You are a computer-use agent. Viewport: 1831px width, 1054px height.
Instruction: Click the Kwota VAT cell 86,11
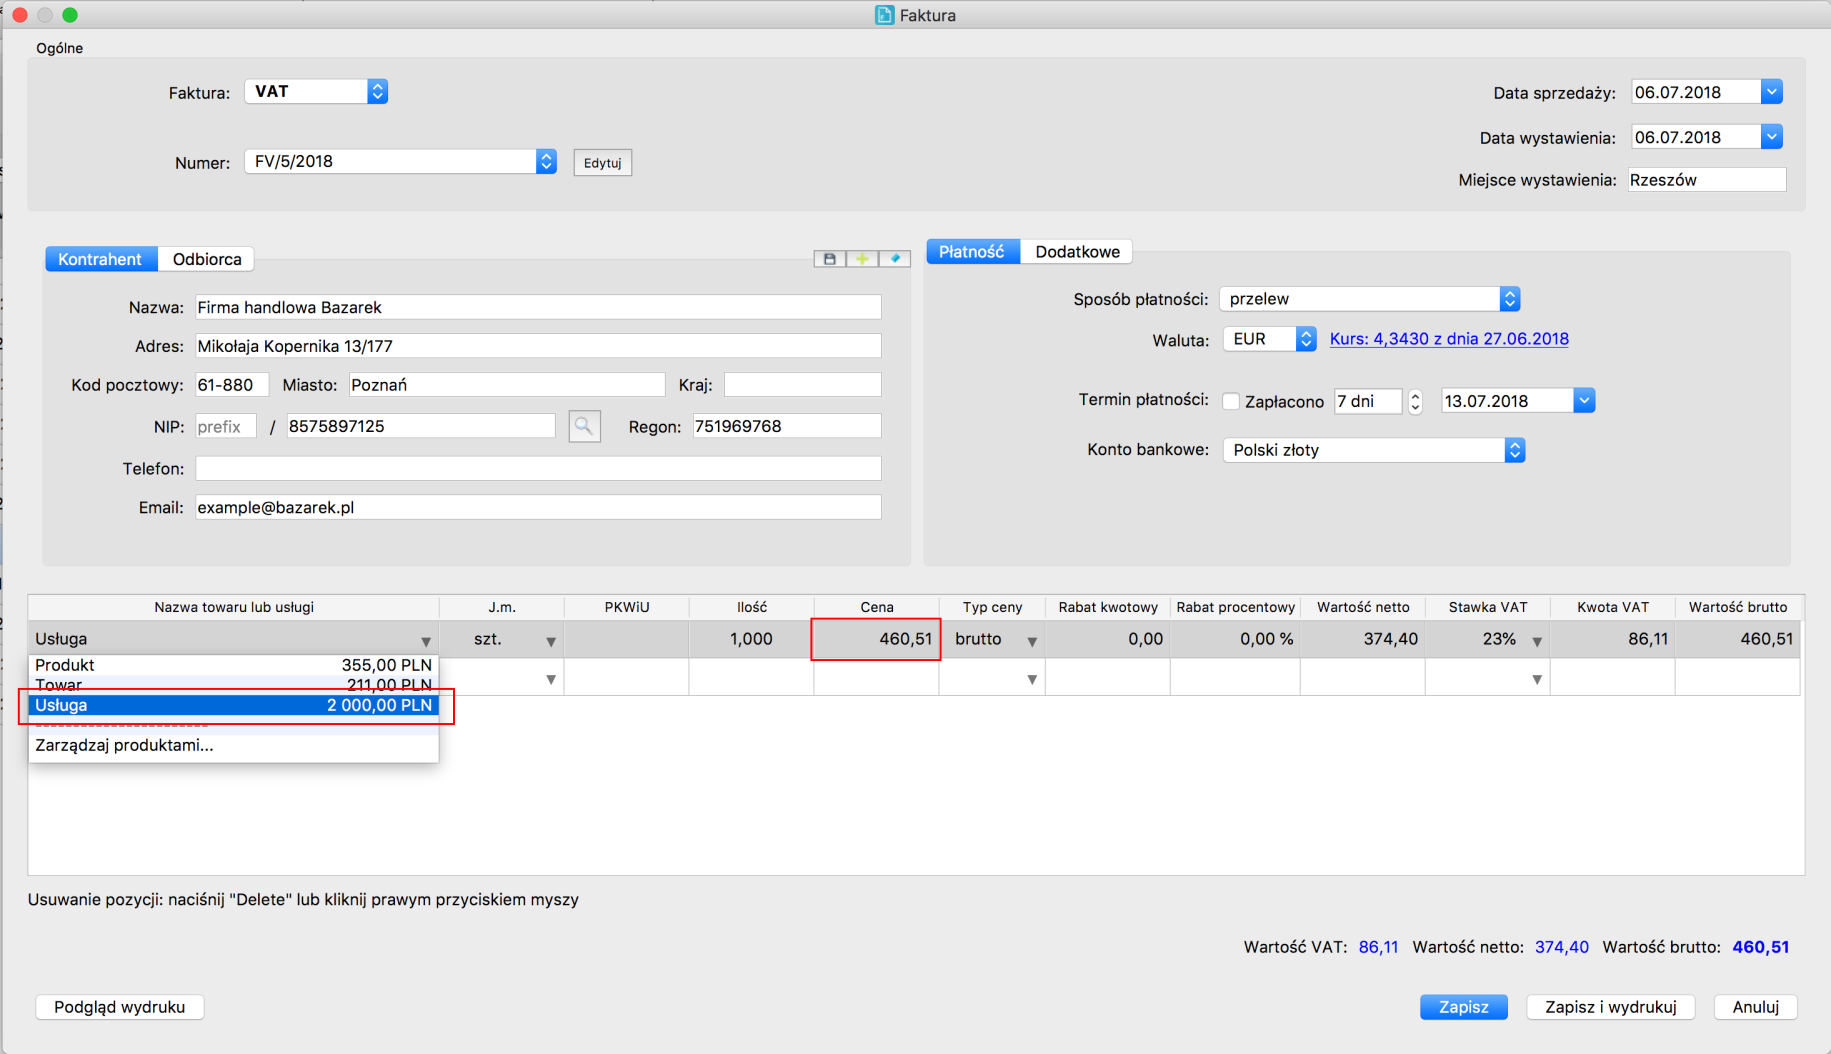point(1612,639)
